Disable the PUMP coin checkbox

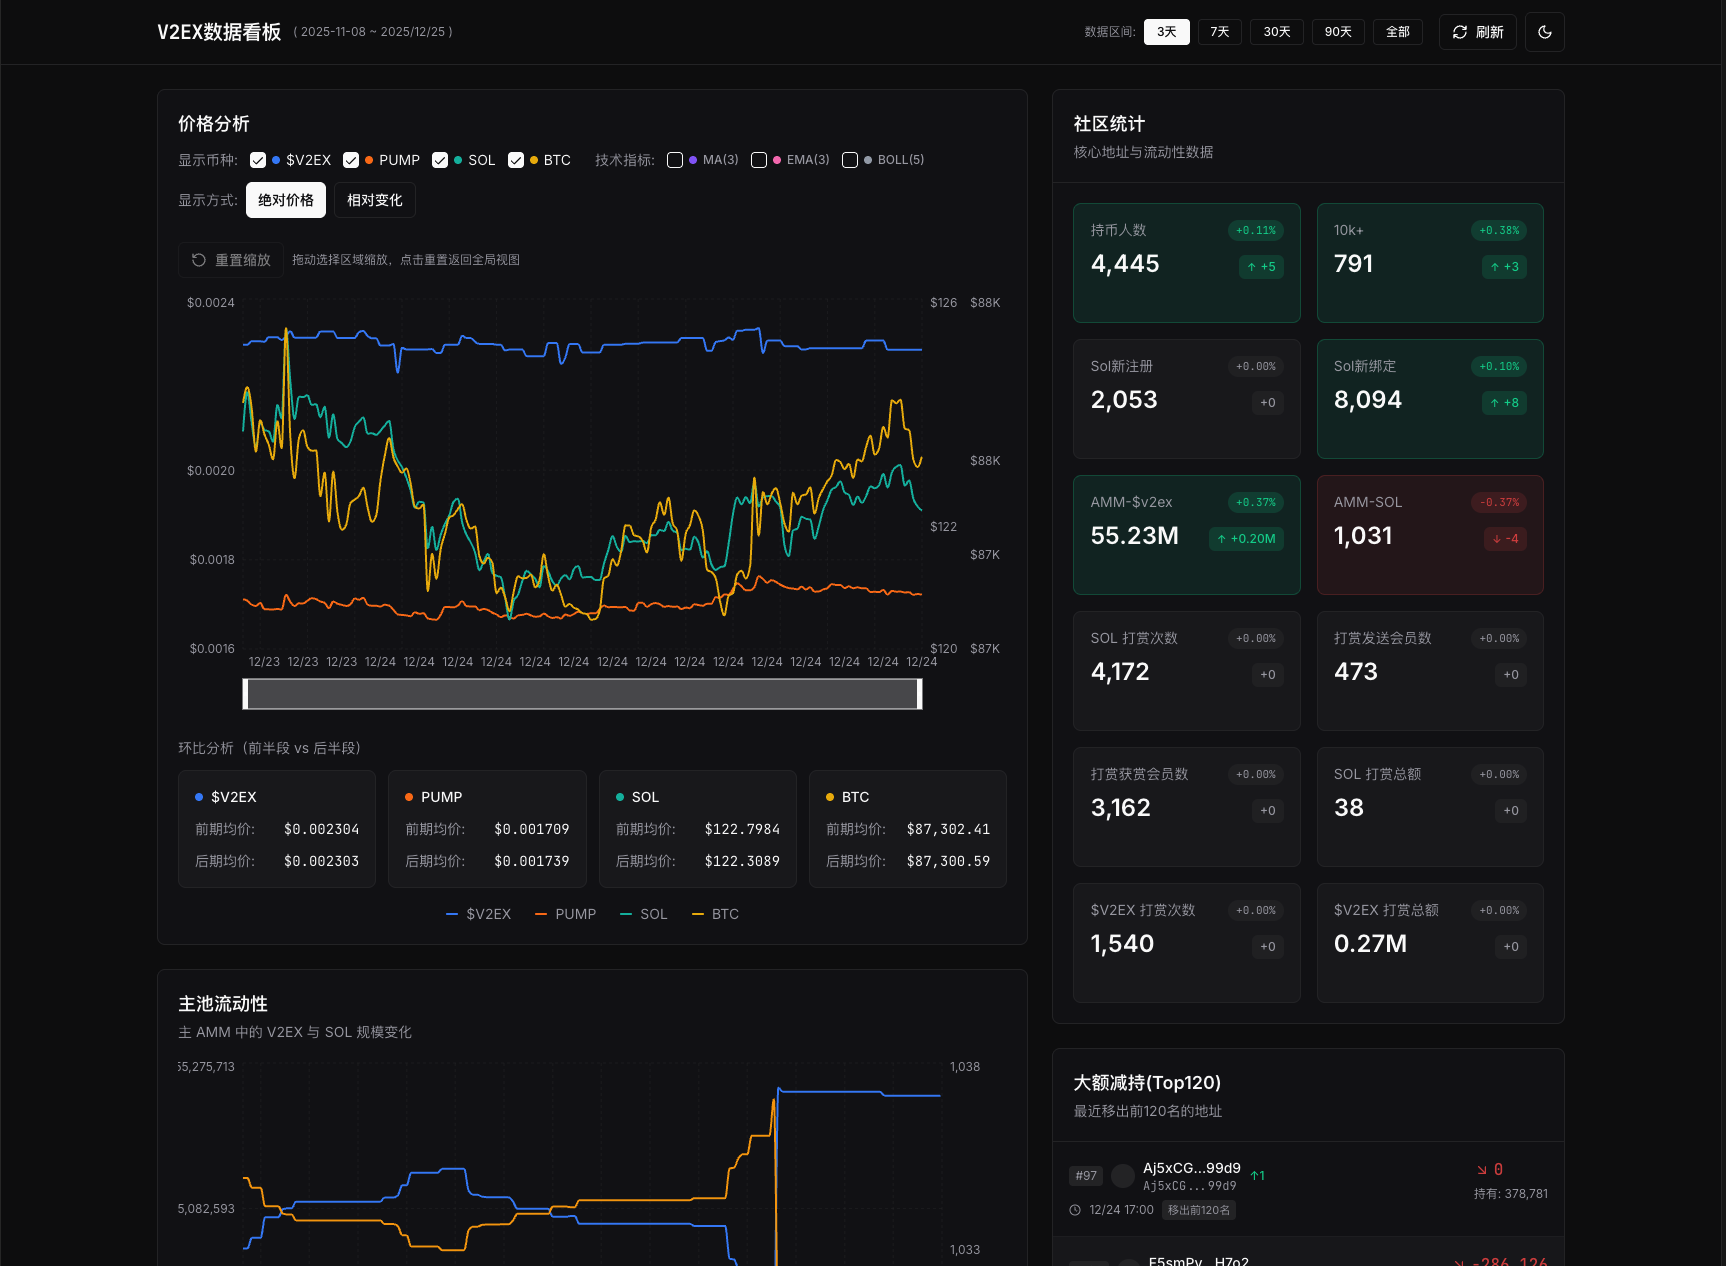coord(351,160)
